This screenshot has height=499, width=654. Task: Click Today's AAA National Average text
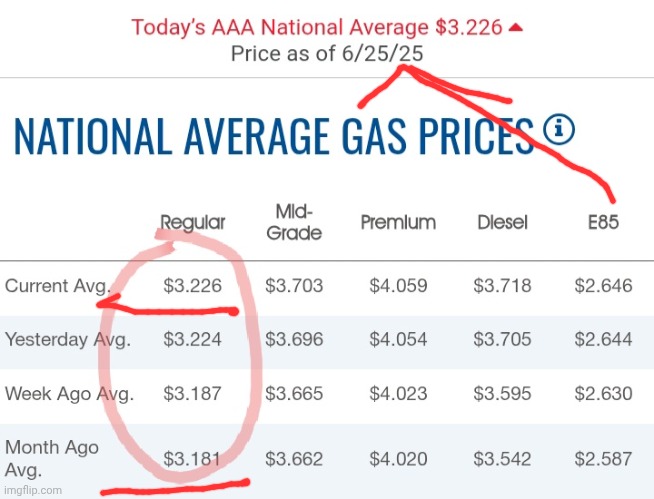[280, 28]
